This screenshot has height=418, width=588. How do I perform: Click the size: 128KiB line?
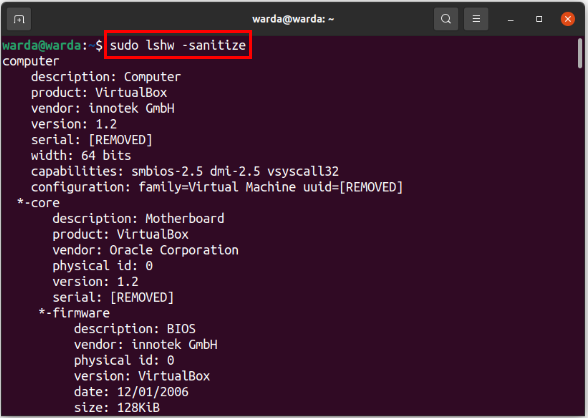117,408
